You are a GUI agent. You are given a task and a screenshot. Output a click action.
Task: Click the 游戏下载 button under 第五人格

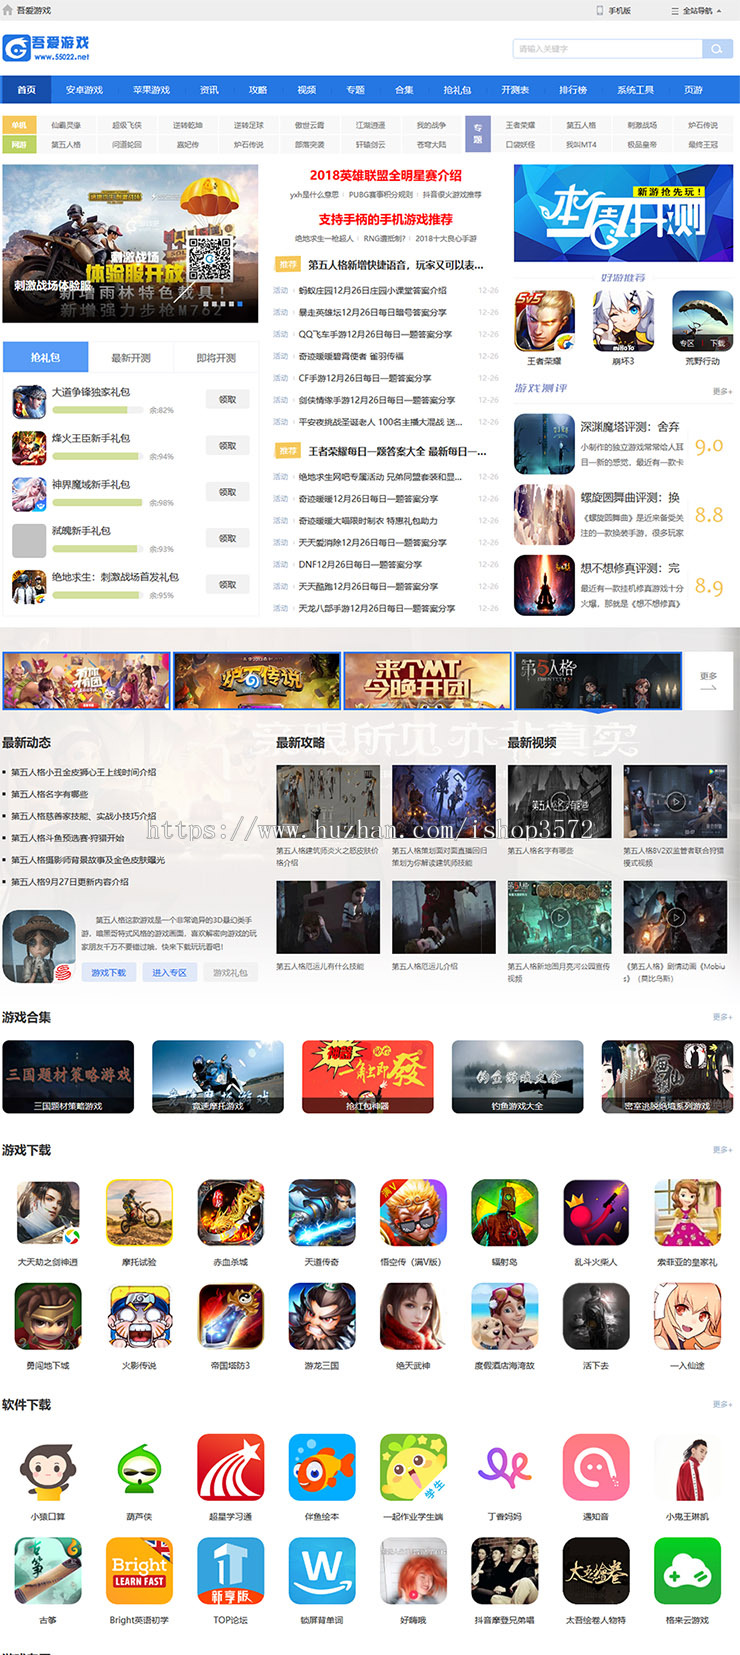pos(109,972)
